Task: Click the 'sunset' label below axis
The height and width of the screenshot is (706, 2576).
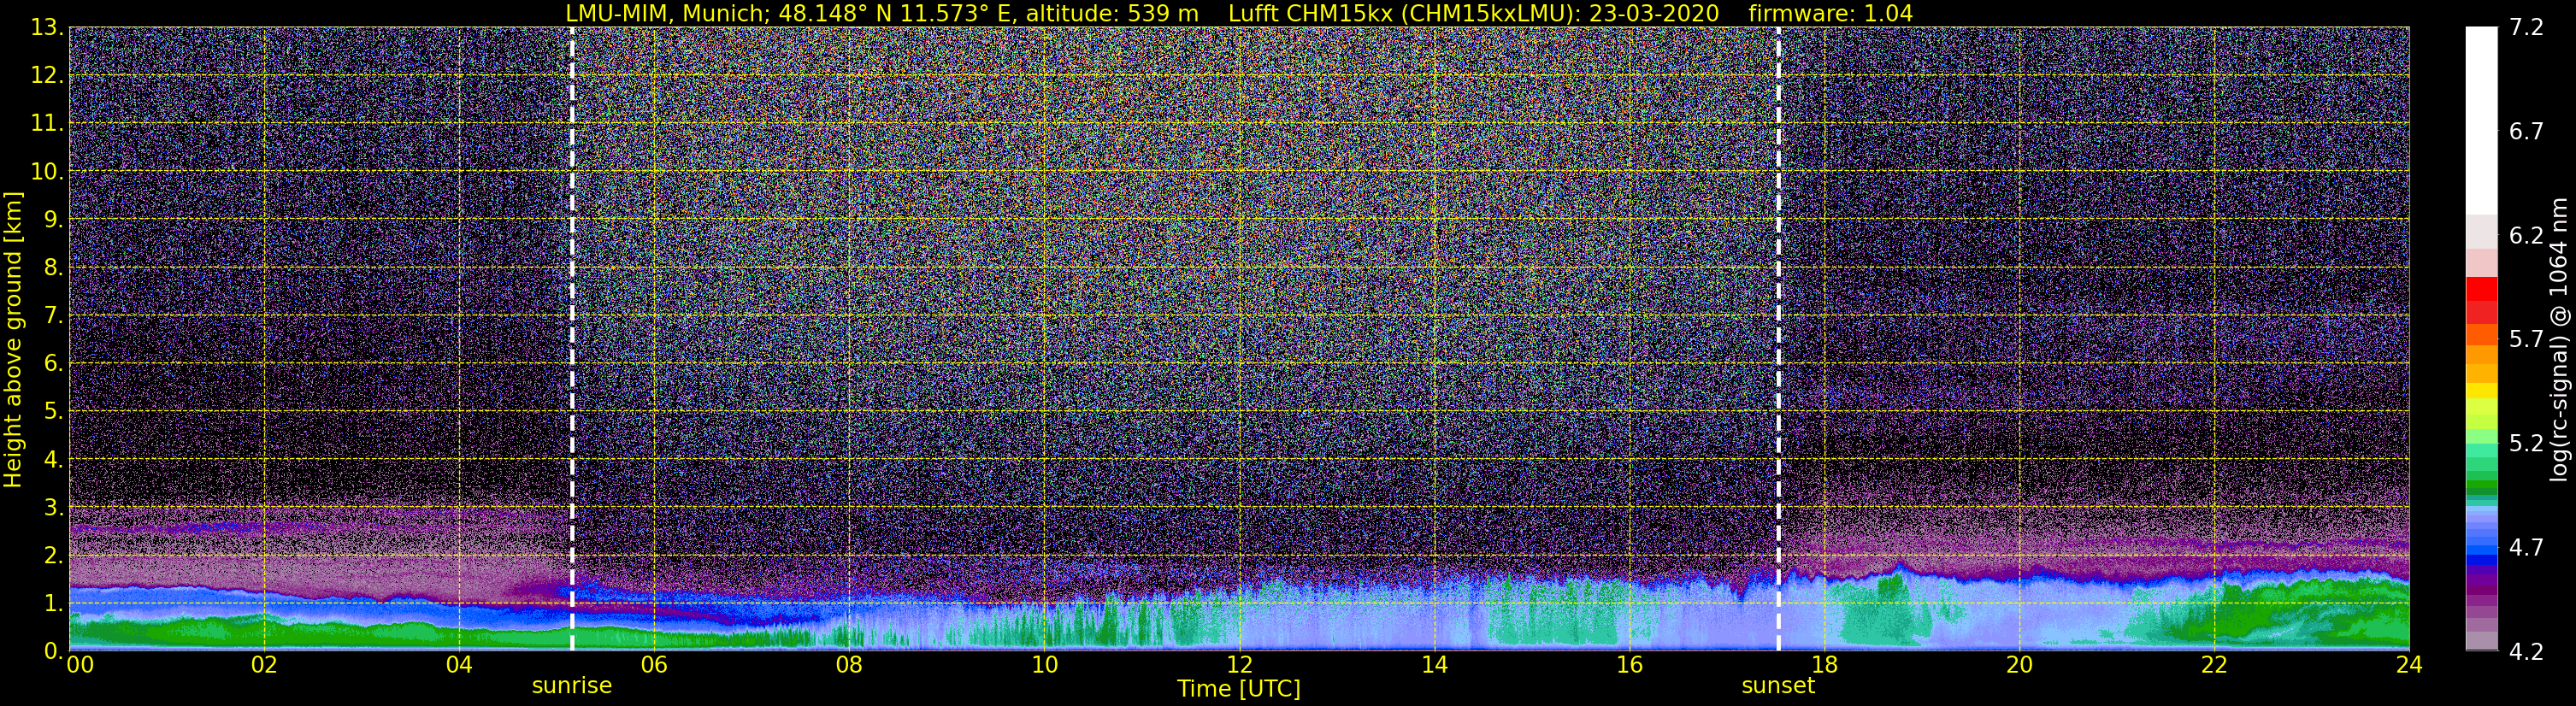Action: pyautogui.click(x=1777, y=686)
